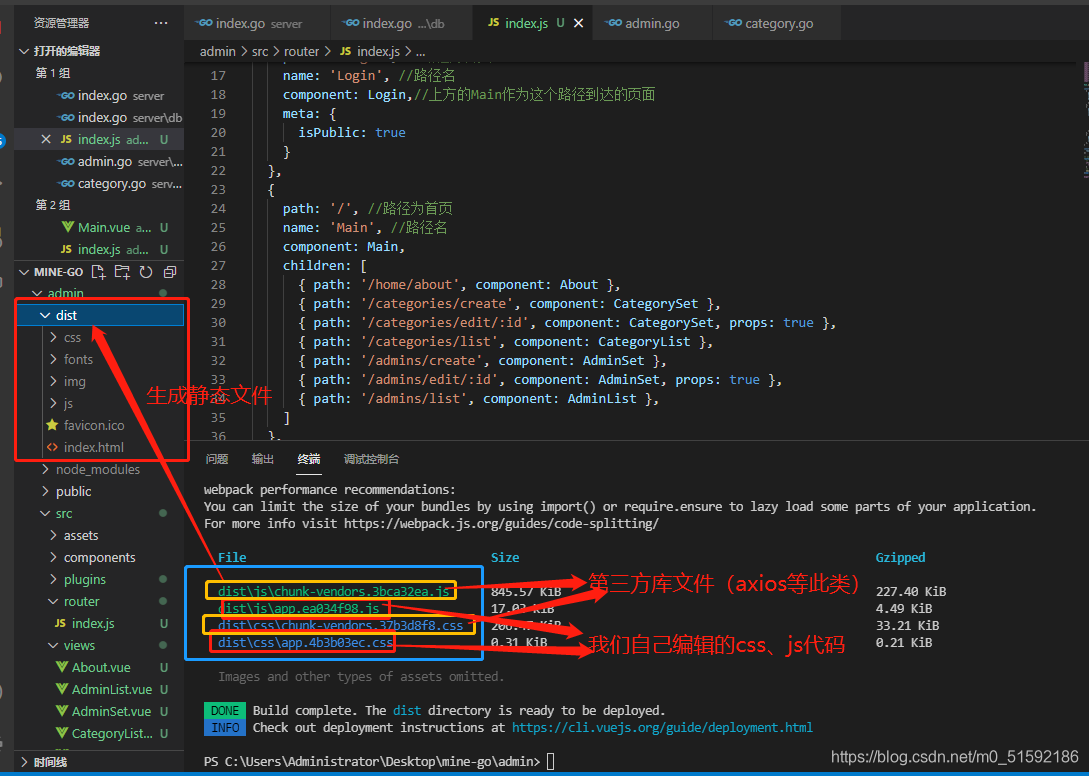Open the cli.vuejs.org deployment link
The width and height of the screenshot is (1089, 776).
662,727
